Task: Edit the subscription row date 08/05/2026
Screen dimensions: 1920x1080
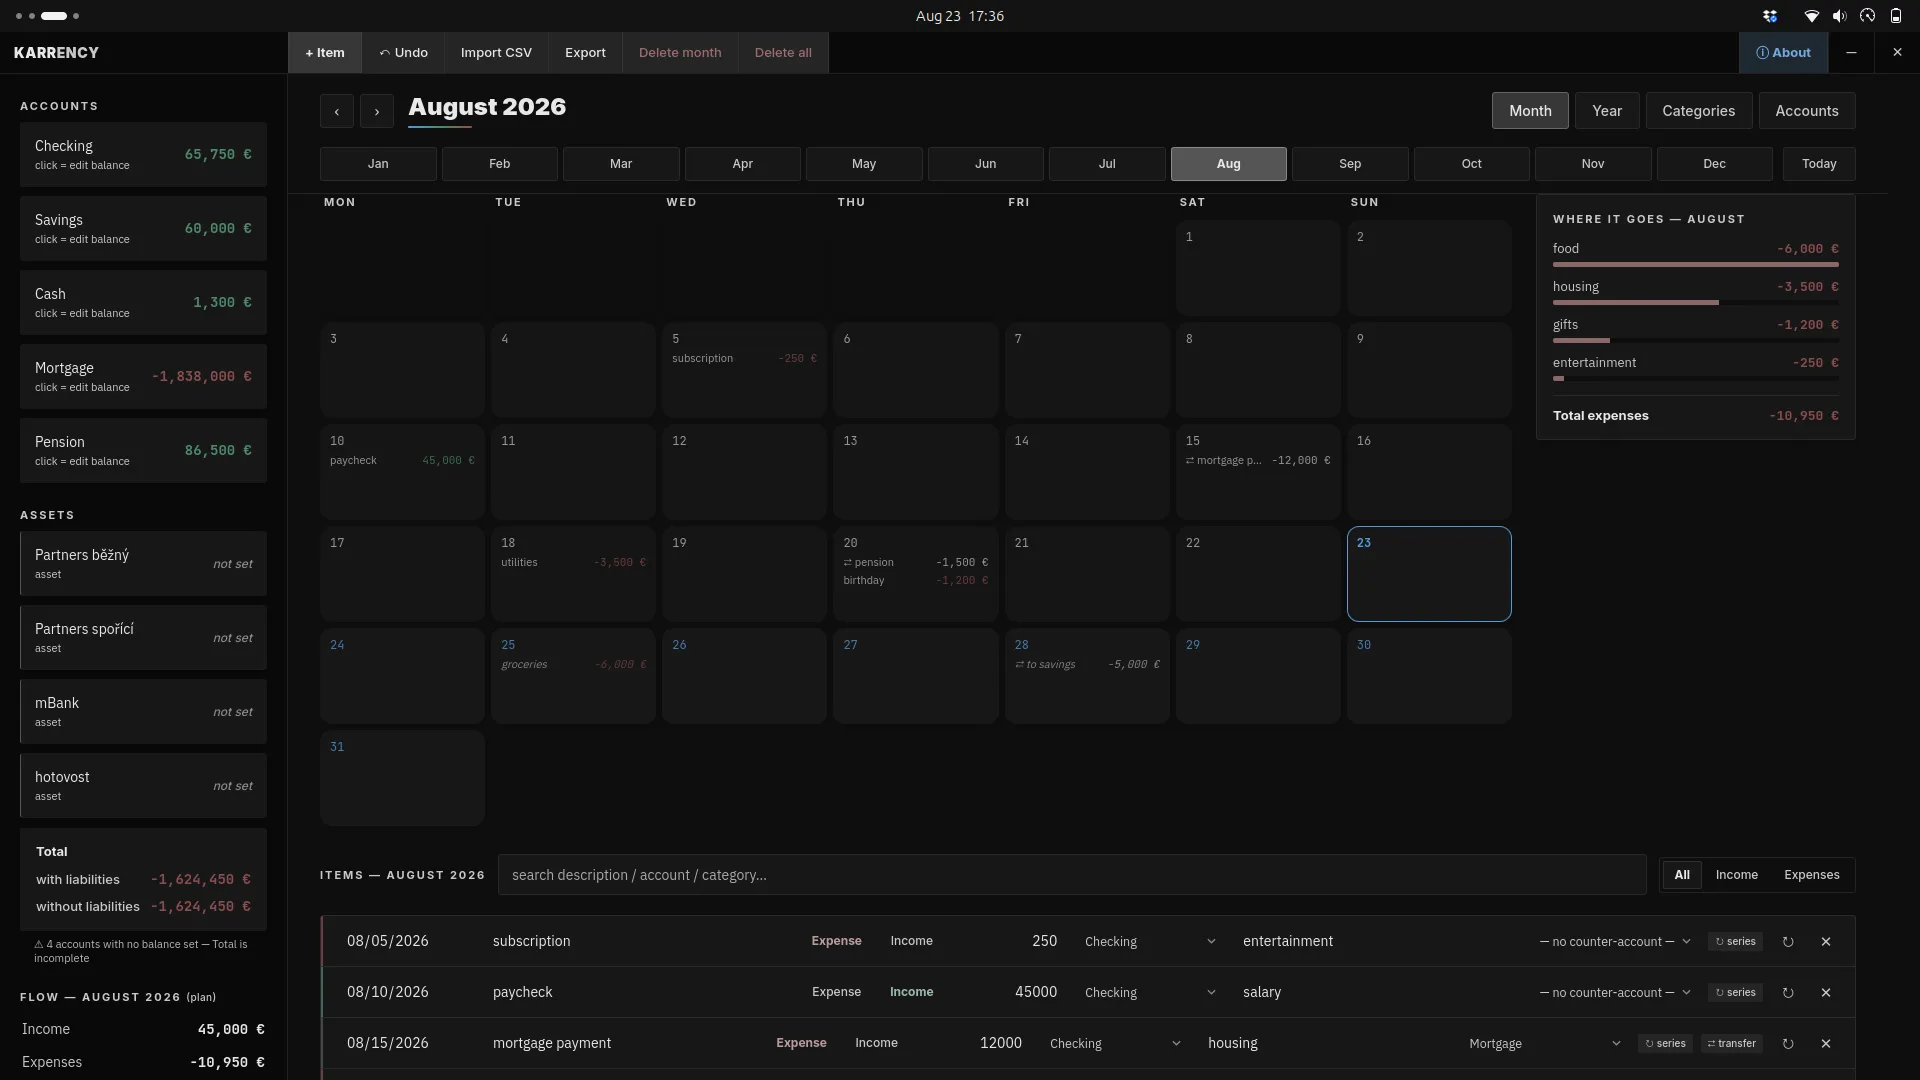Action: (x=388, y=942)
